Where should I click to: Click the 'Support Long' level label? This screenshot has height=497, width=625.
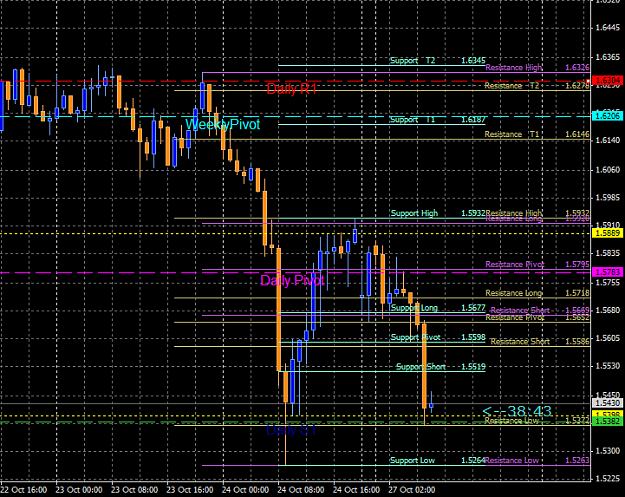[x=414, y=308]
